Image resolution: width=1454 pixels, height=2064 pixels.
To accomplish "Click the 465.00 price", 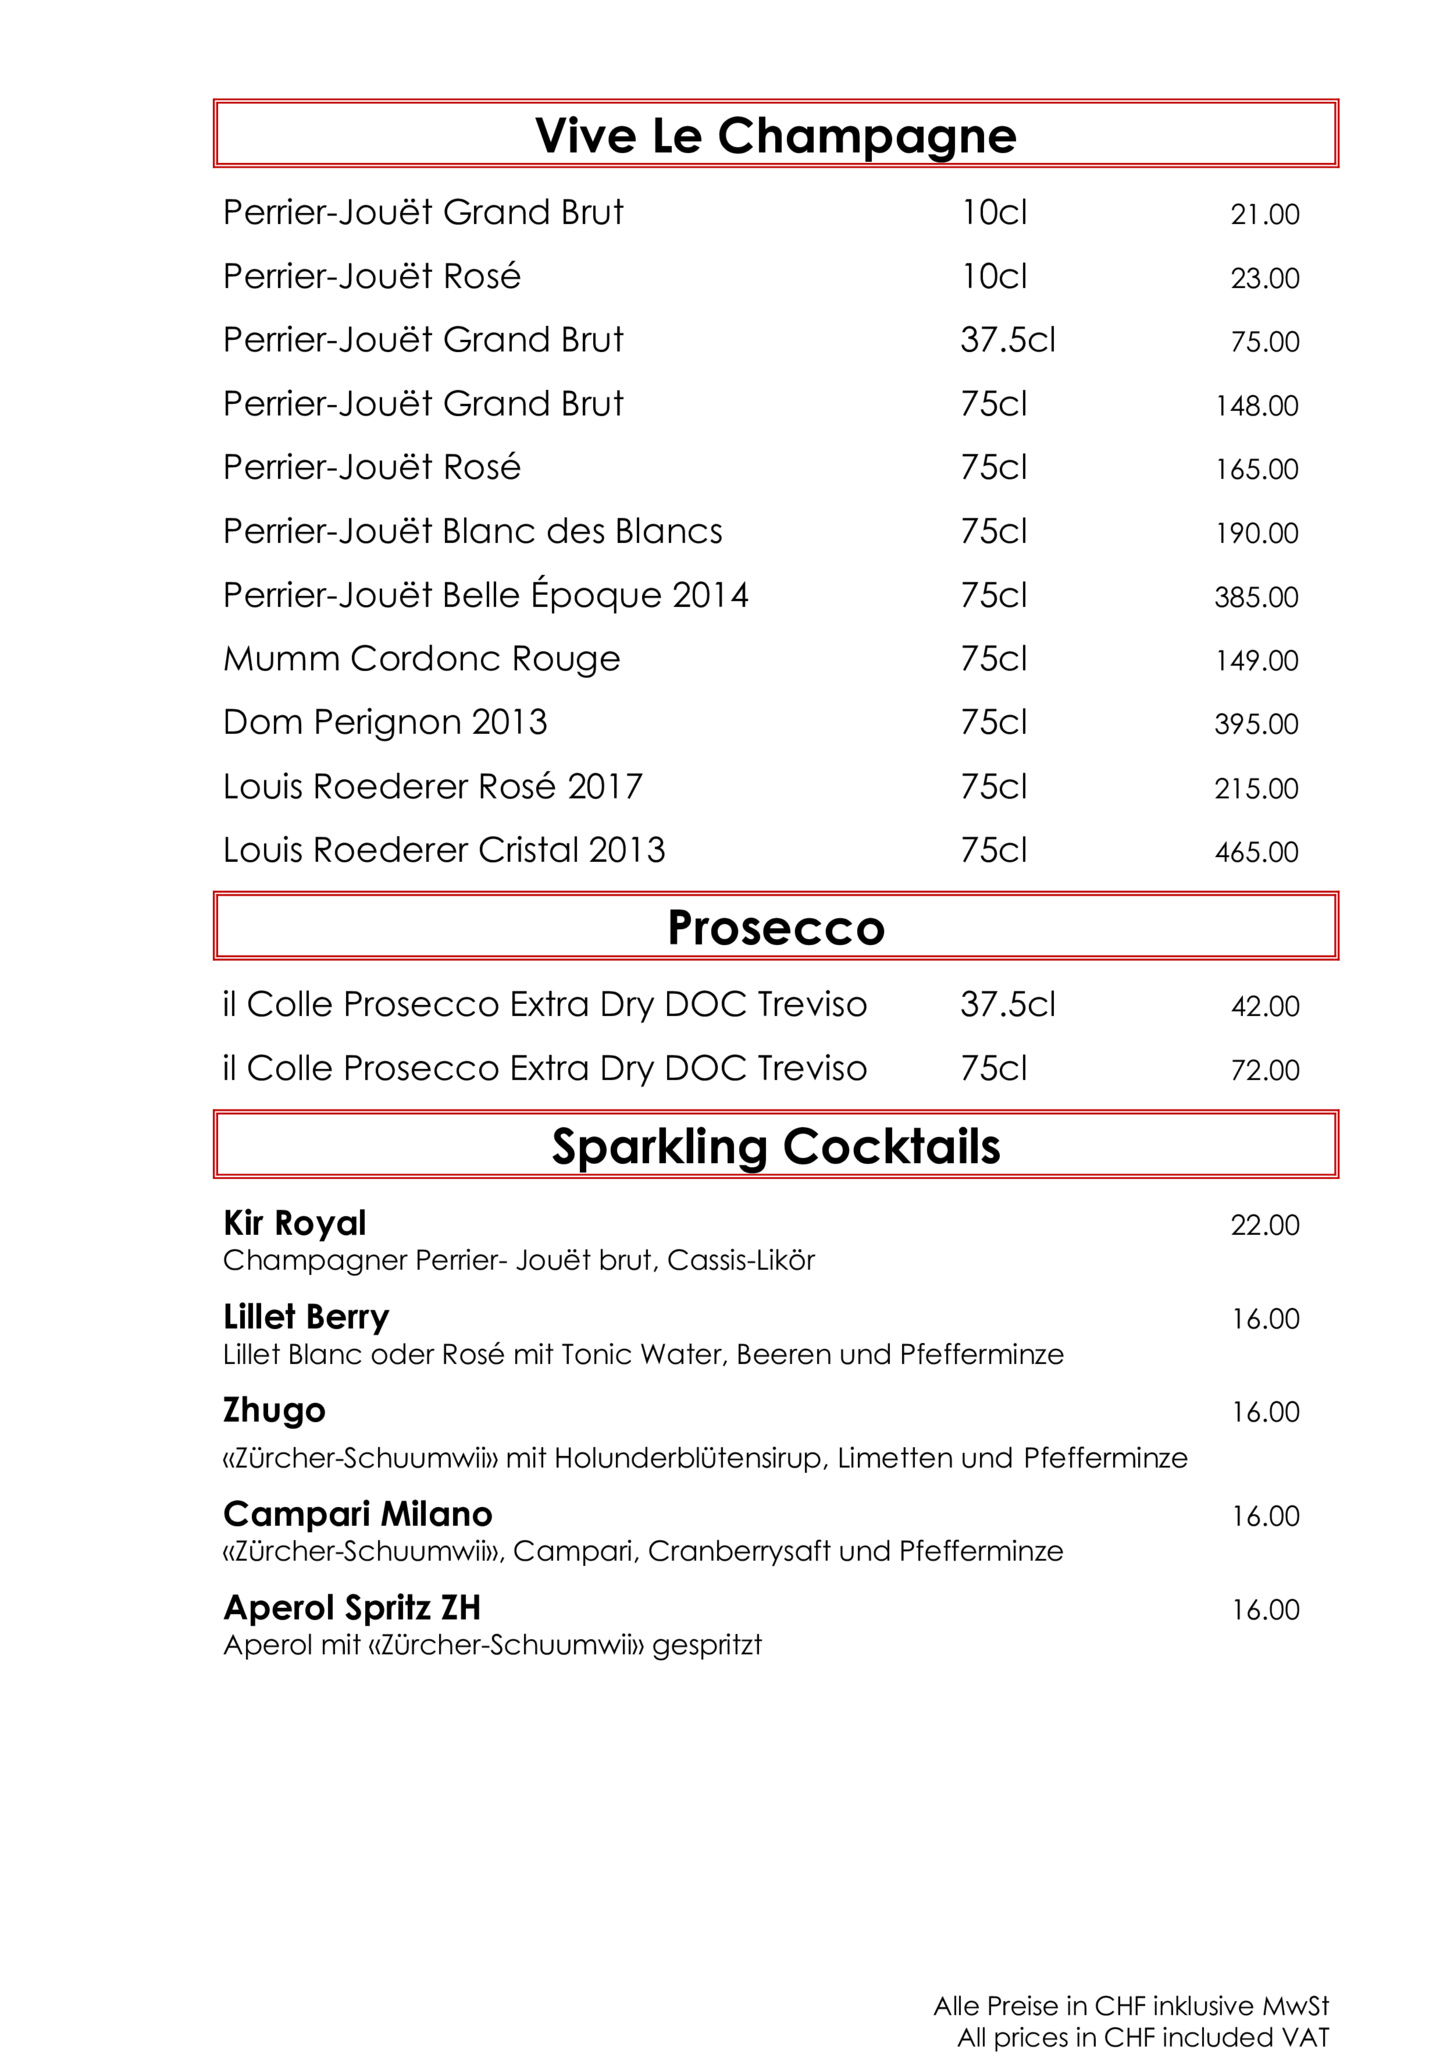I will pos(1257,853).
